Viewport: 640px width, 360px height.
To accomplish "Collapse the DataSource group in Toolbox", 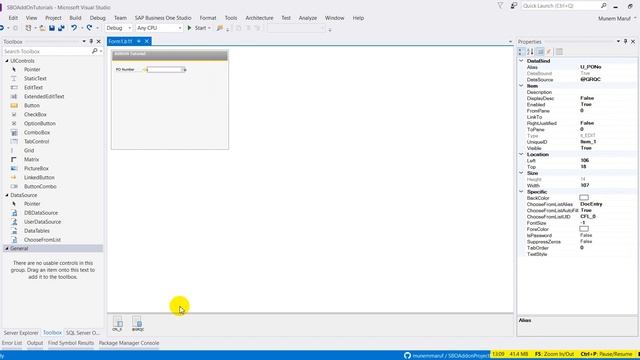I will click(7, 195).
